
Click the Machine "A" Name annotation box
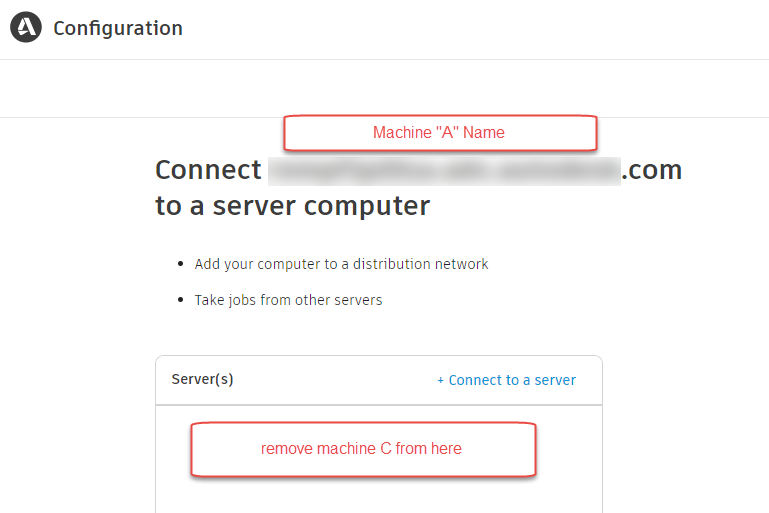pyautogui.click(x=439, y=133)
